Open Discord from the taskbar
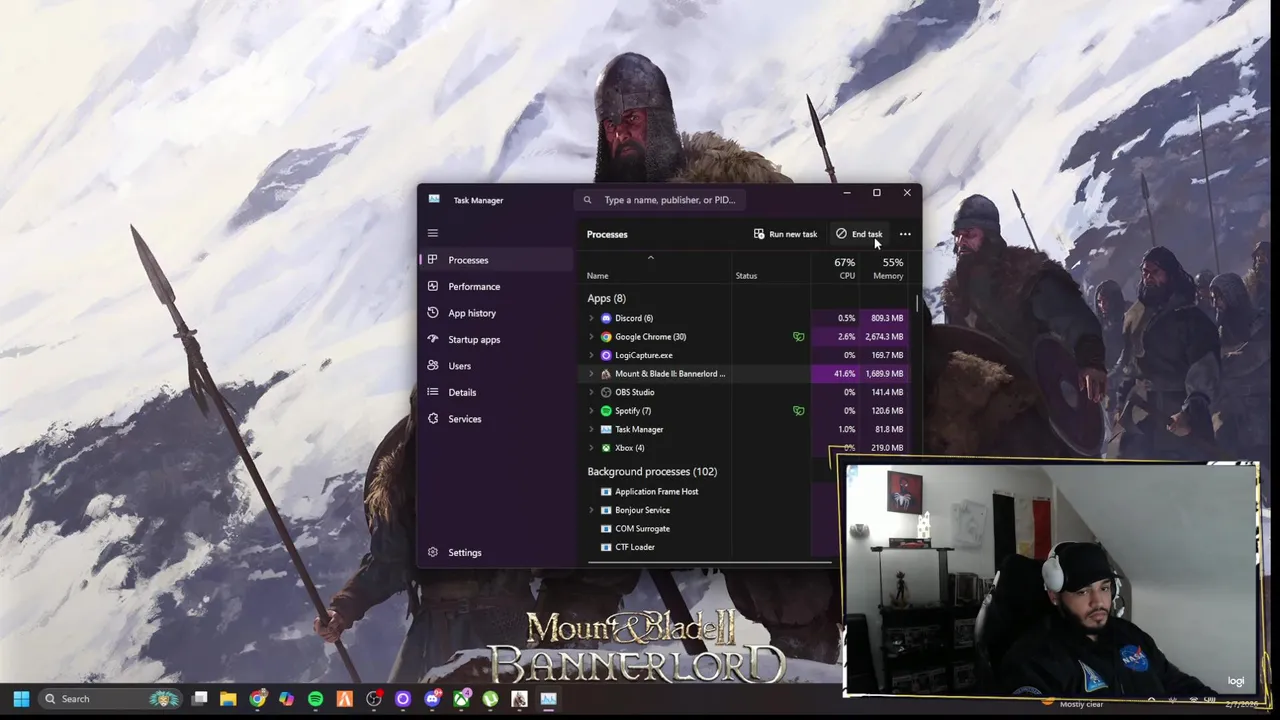1280x720 pixels. point(432,699)
